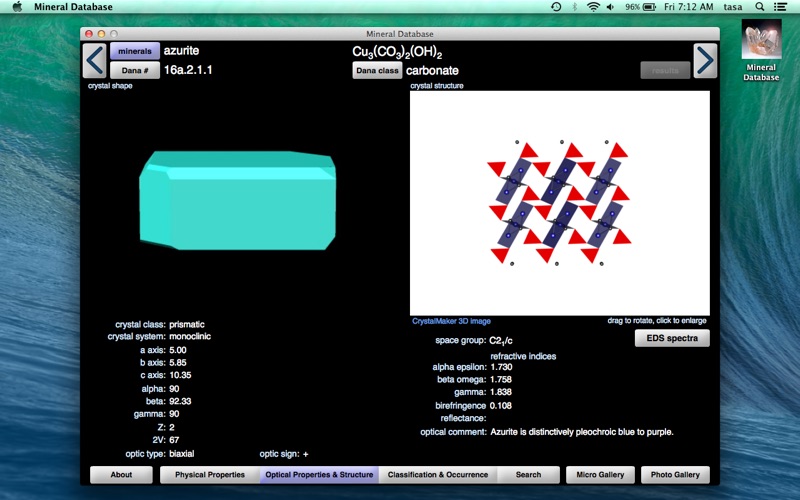The image size is (800, 500).
Task: Click the cyan crystal shape model
Action: point(238,200)
